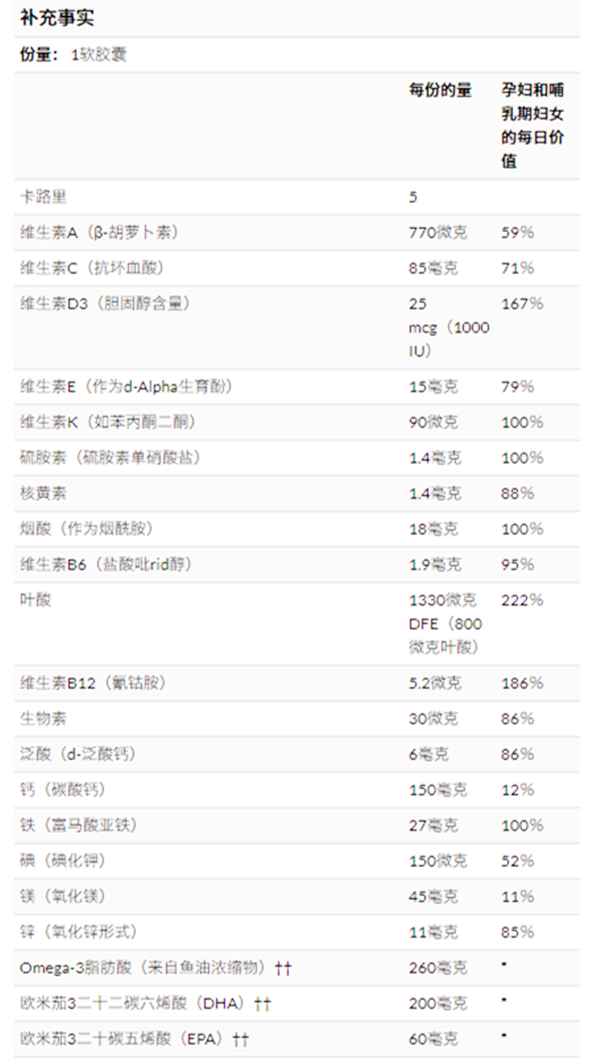This screenshot has width=600, height=1062.
Task: Click the DHA 200毫克 amount
Action: point(433,1003)
